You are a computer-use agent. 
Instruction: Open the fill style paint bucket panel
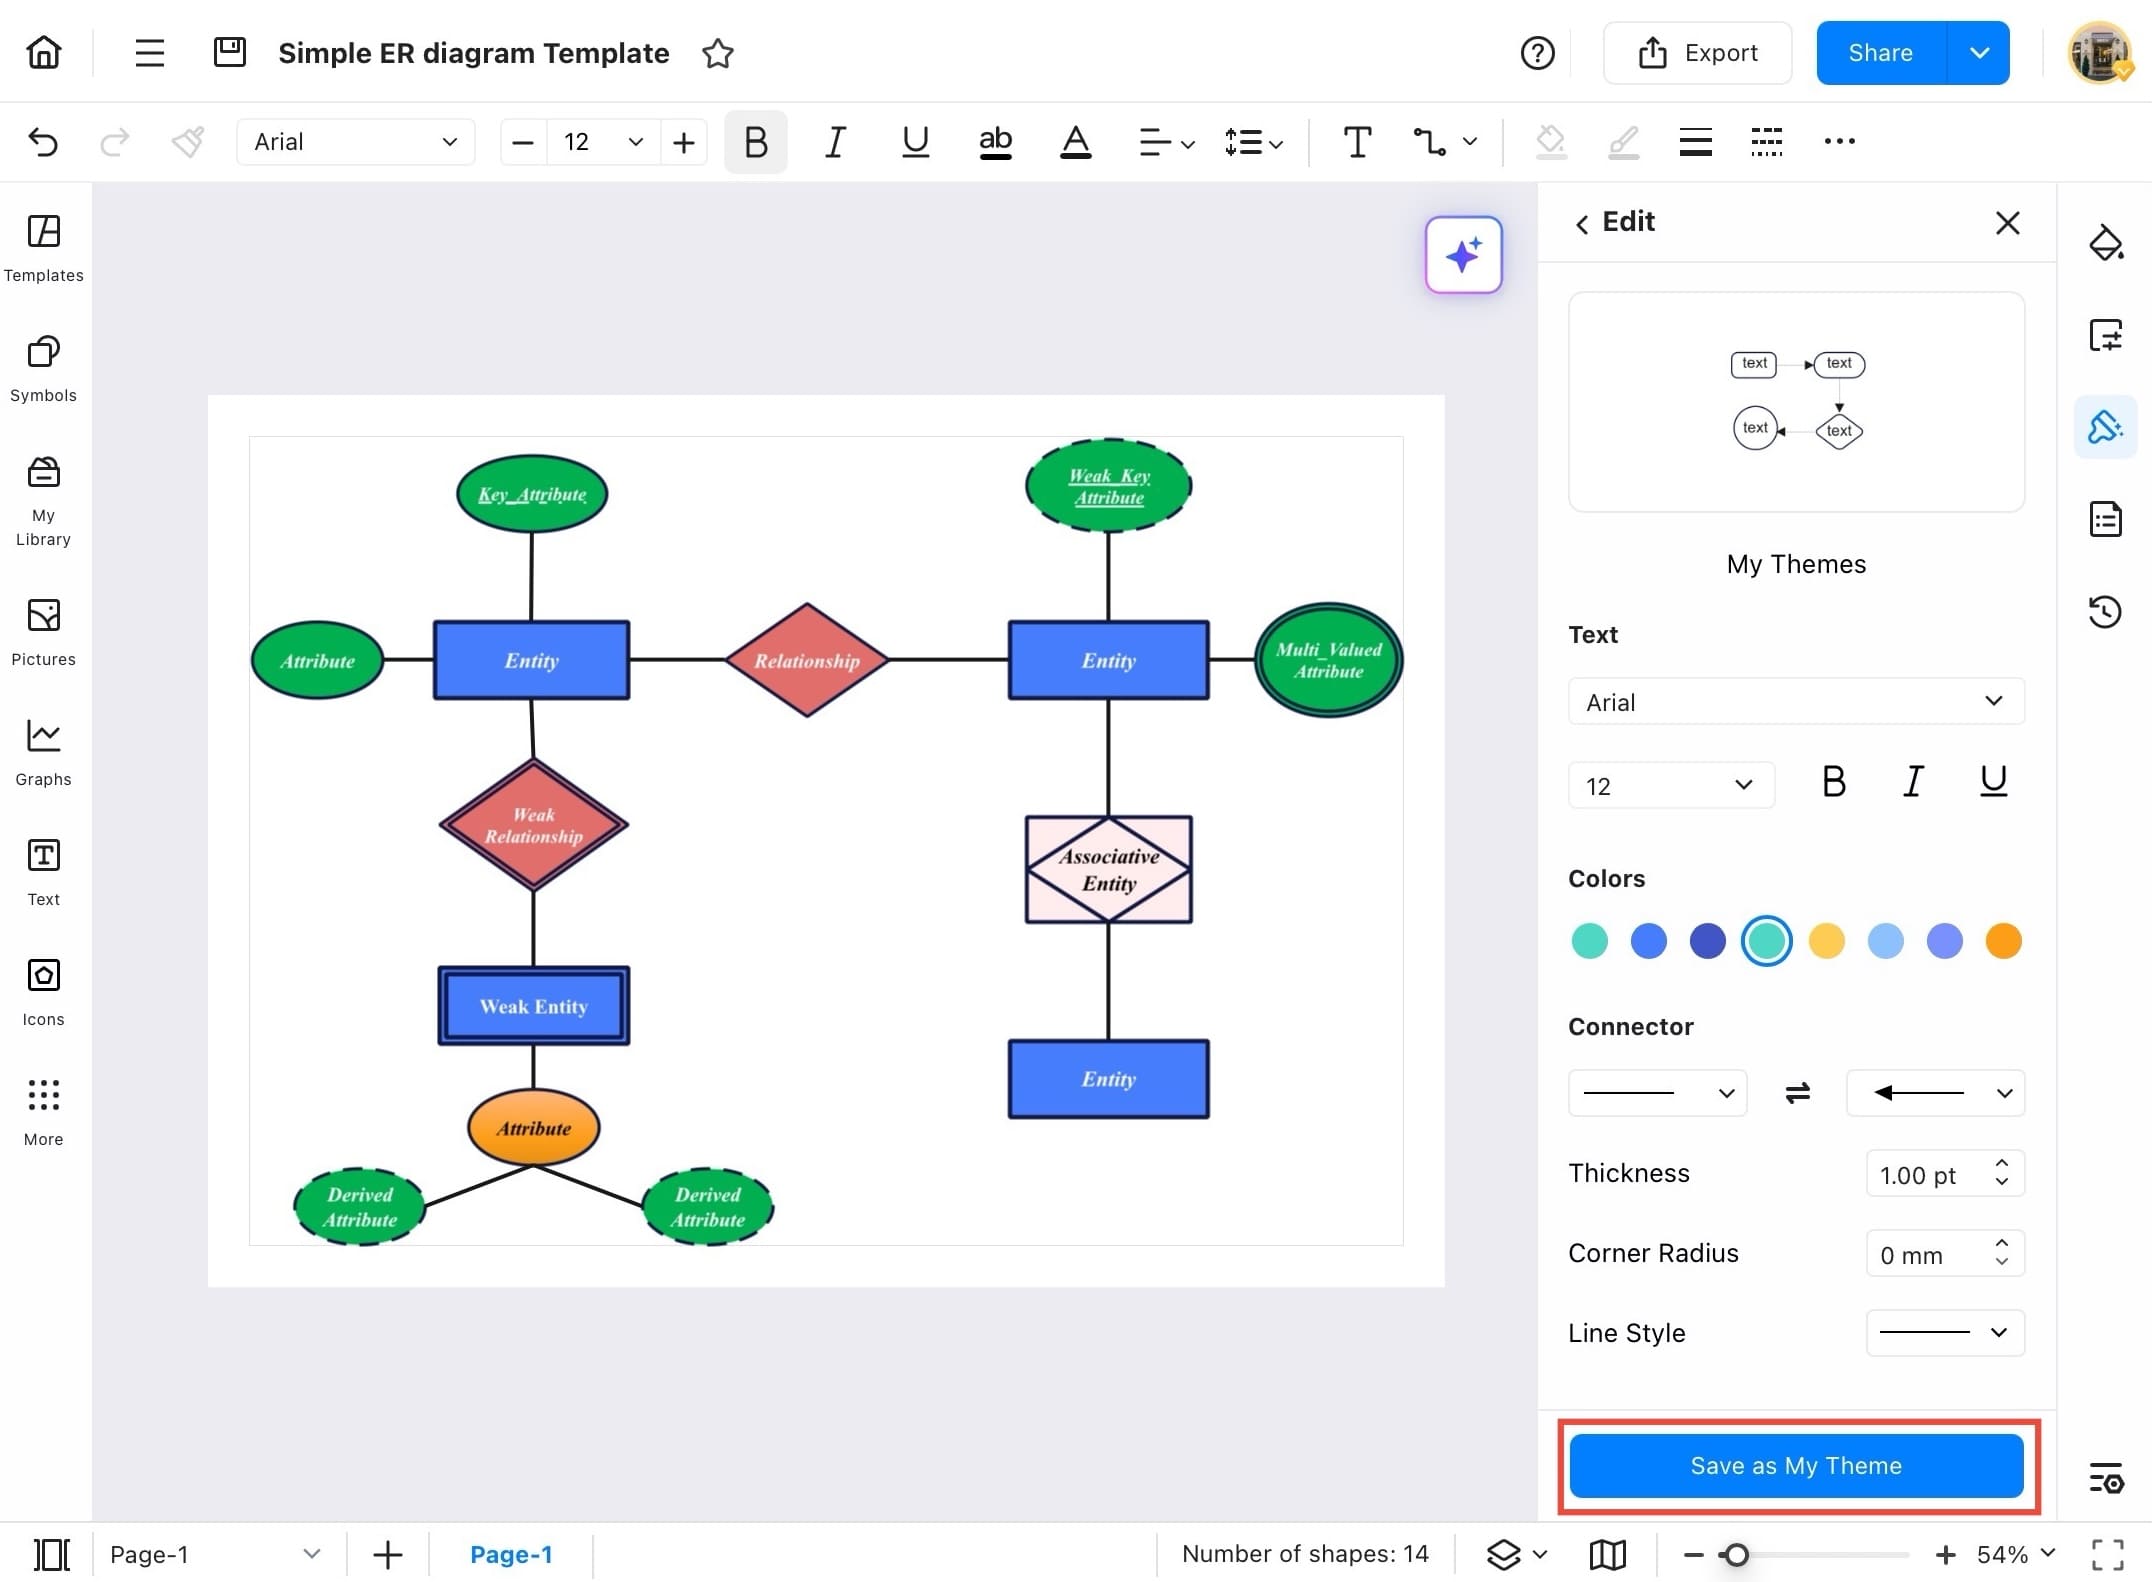2105,243
